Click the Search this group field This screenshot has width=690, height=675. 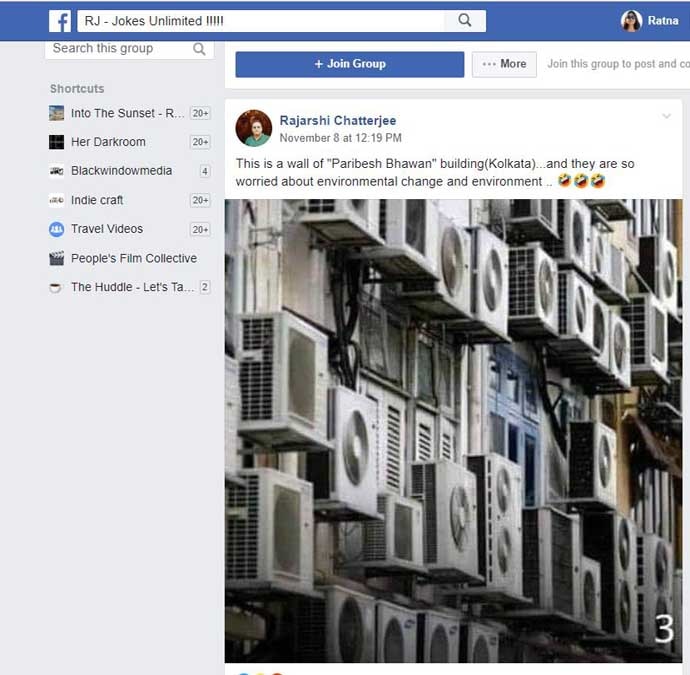tap(118, 49)
